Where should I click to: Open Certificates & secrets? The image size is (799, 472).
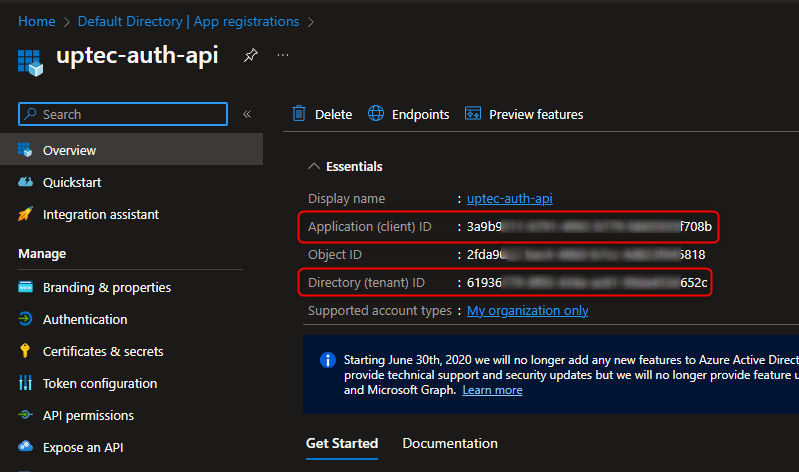coord(102,351)
